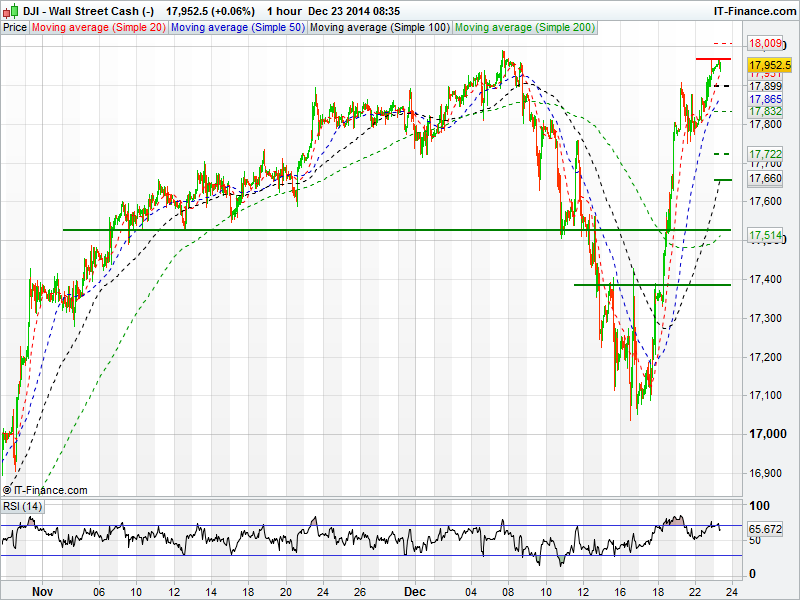Open the IT-Finance.com link at top right

757,10
